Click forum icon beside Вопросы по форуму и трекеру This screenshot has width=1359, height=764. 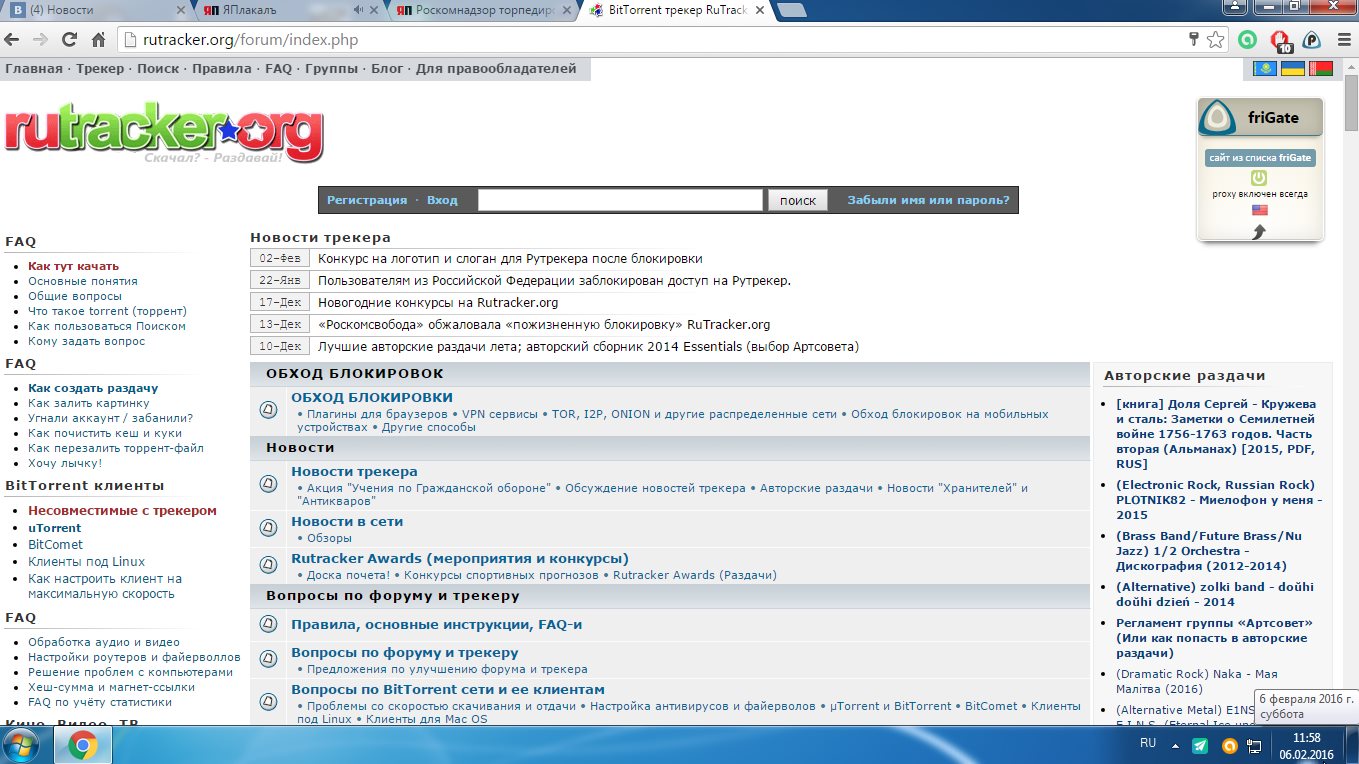(x=268, y=659)
